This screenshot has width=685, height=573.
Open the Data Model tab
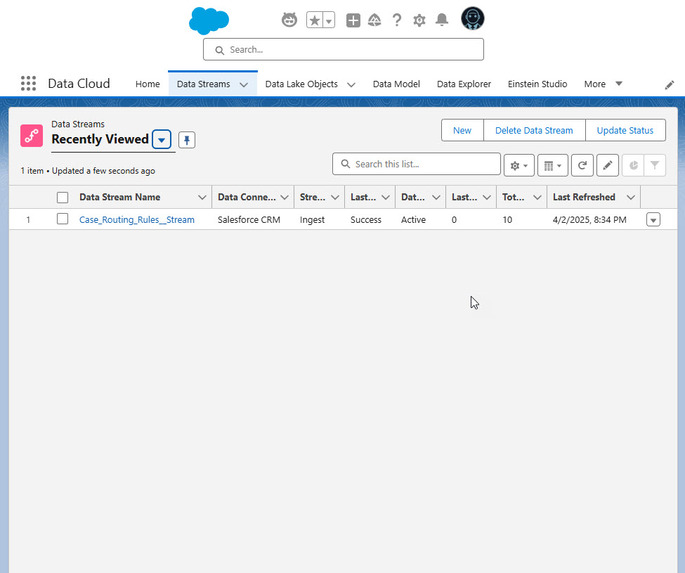tap(397, 84)
